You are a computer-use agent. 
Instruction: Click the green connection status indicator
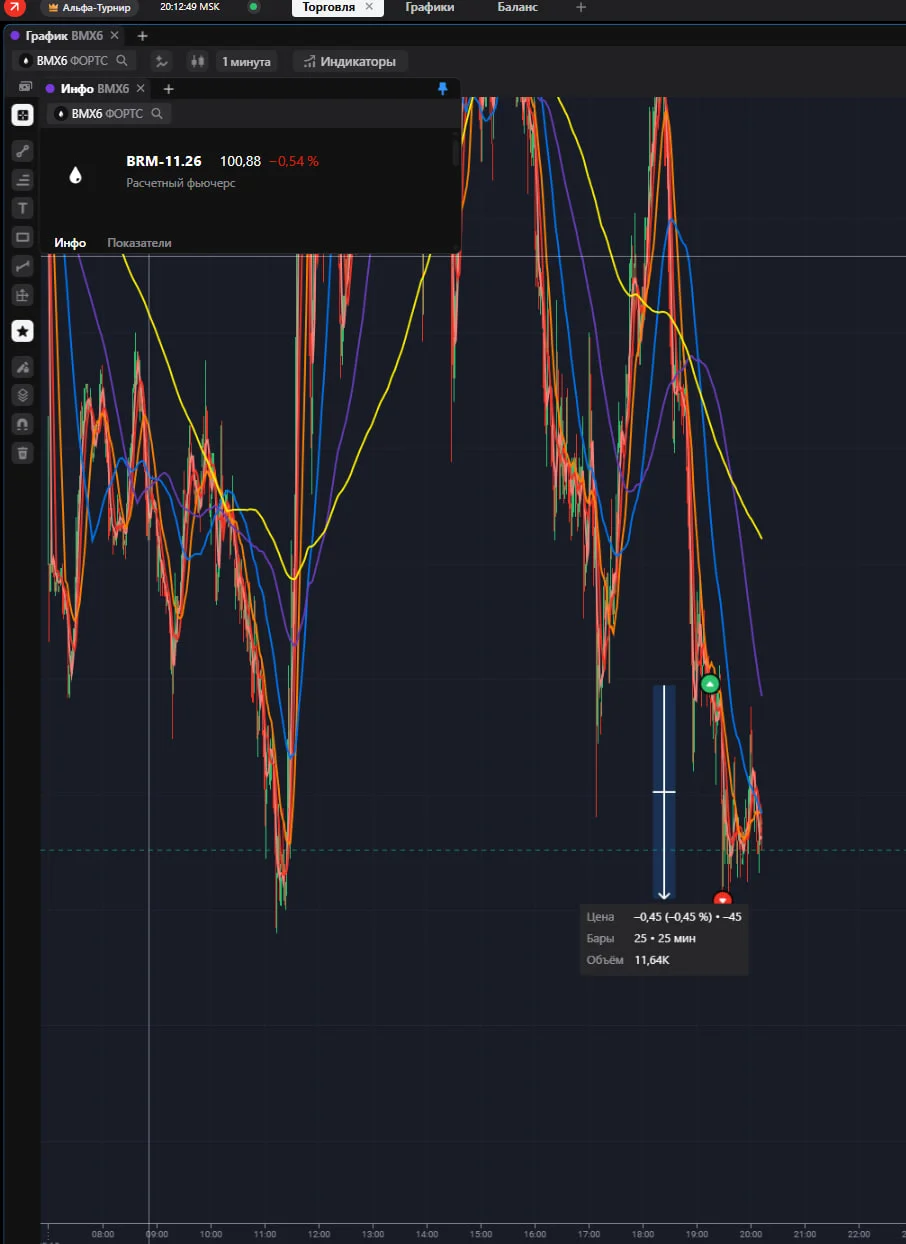pyautogui.click(x=253, y=7)
